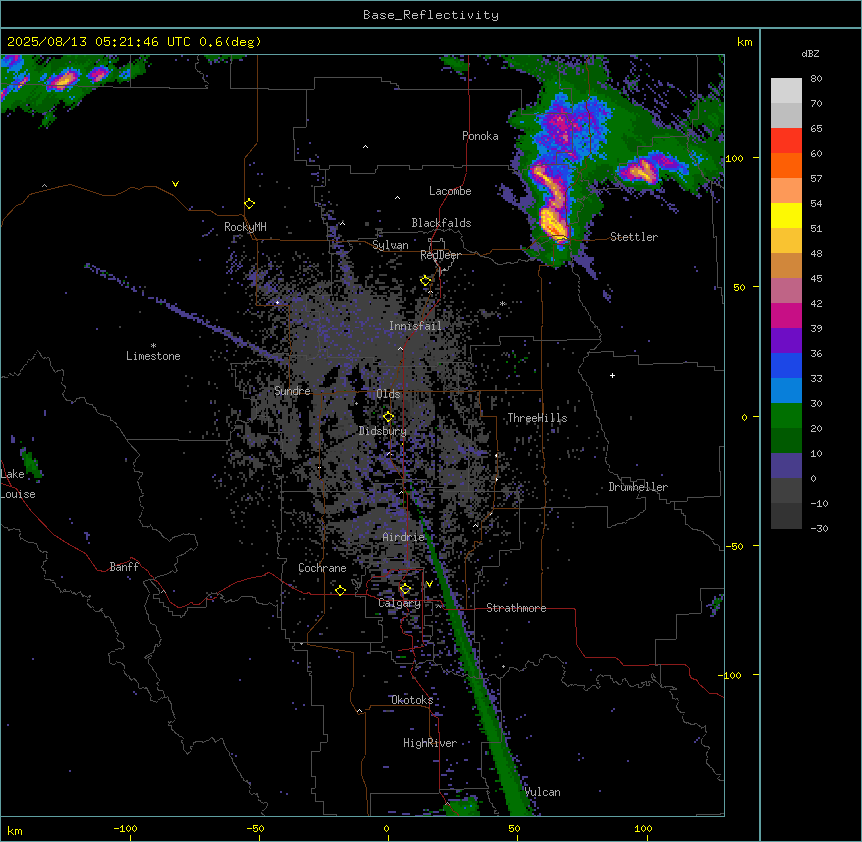Click the Vulcan label

(543, 792)
